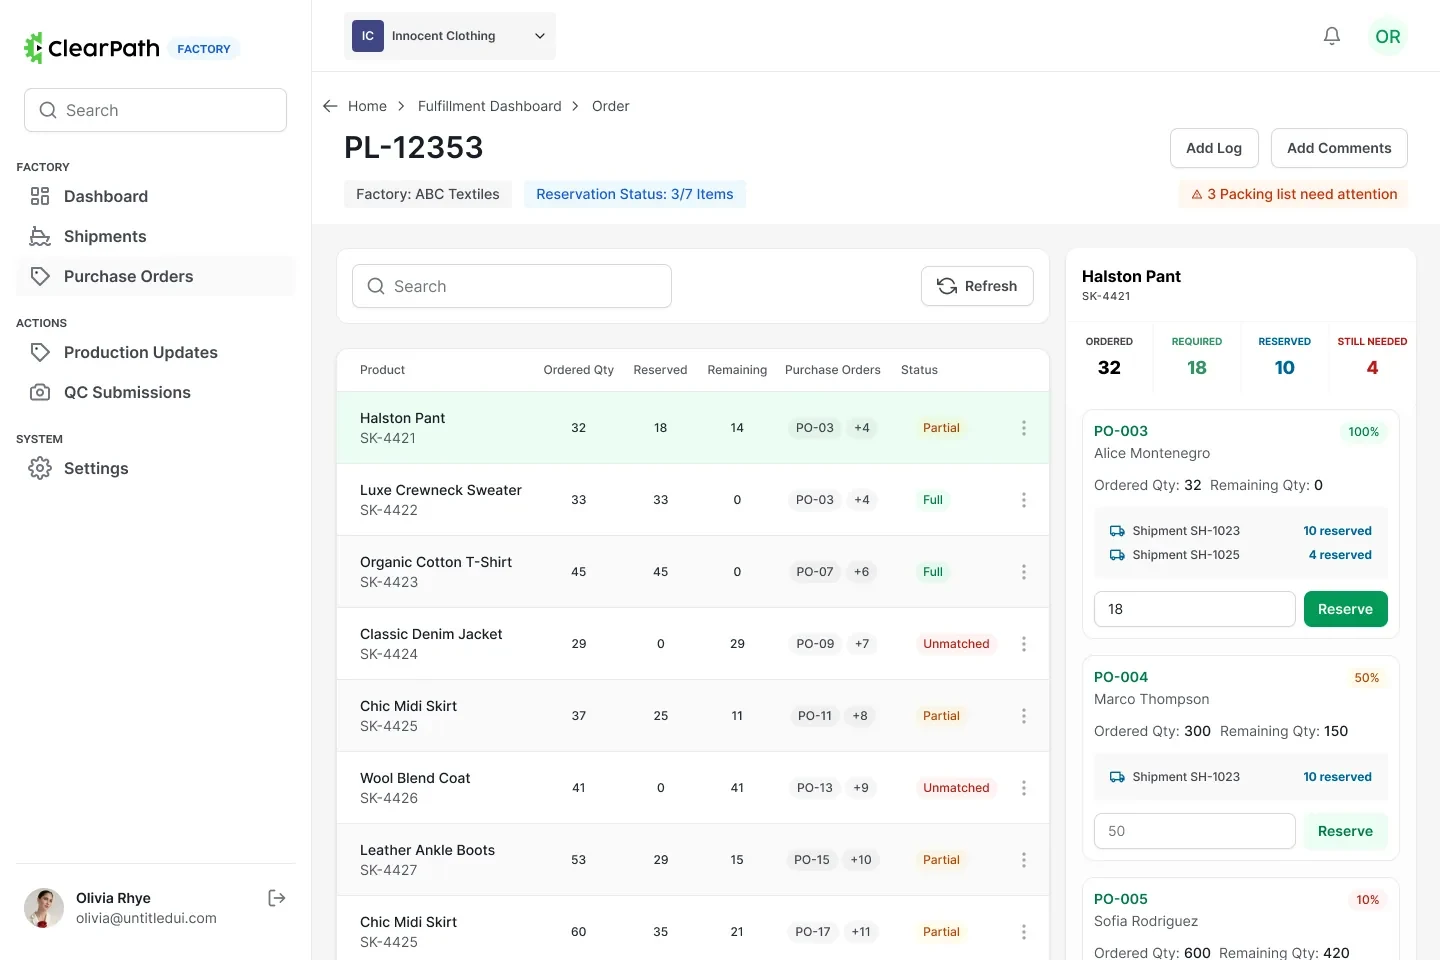
Task: Open row menu for Classic Denim Jacket
Action: [1023, 644]
